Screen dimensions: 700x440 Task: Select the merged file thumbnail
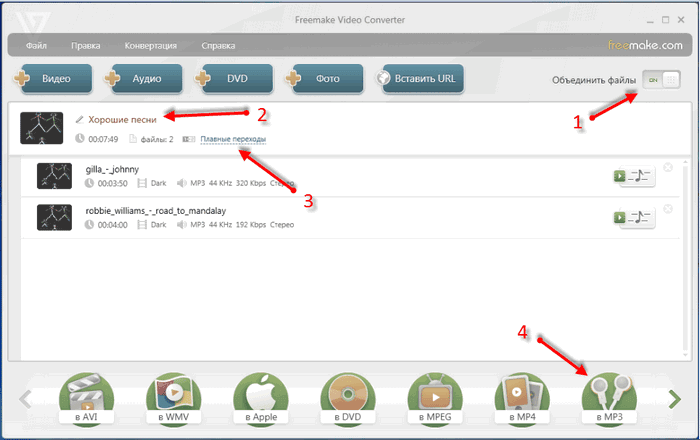[42, 128]
